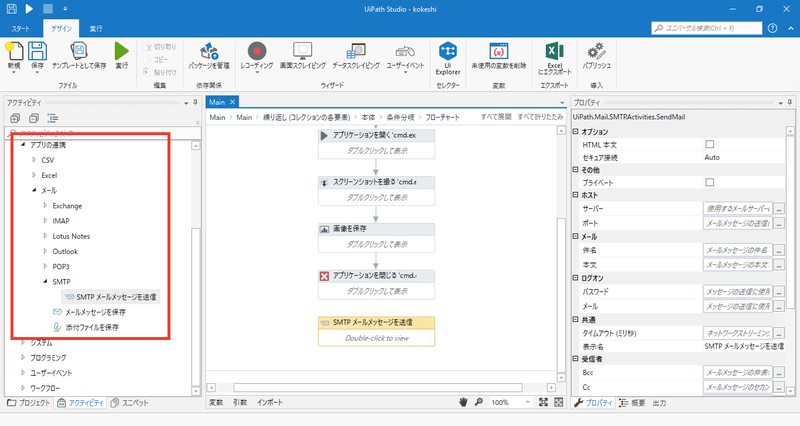800x426 pixels.
Task: Click フローチャート in breadcrumb
Action: pyautogui.click(x=442, y=117)
